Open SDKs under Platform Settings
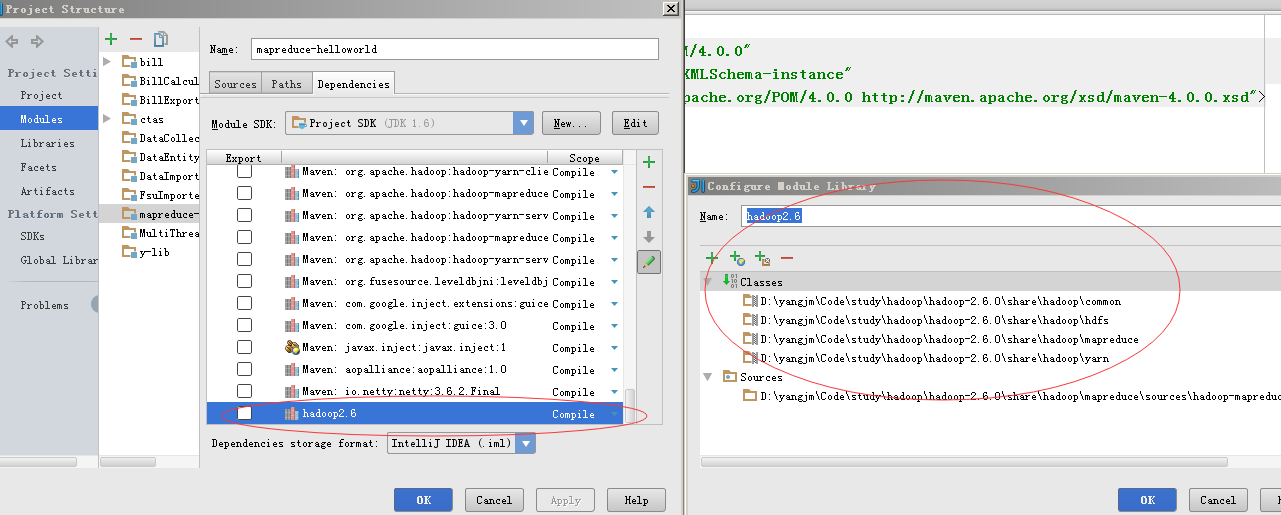Screen dimensions: 1281x515 33,237
